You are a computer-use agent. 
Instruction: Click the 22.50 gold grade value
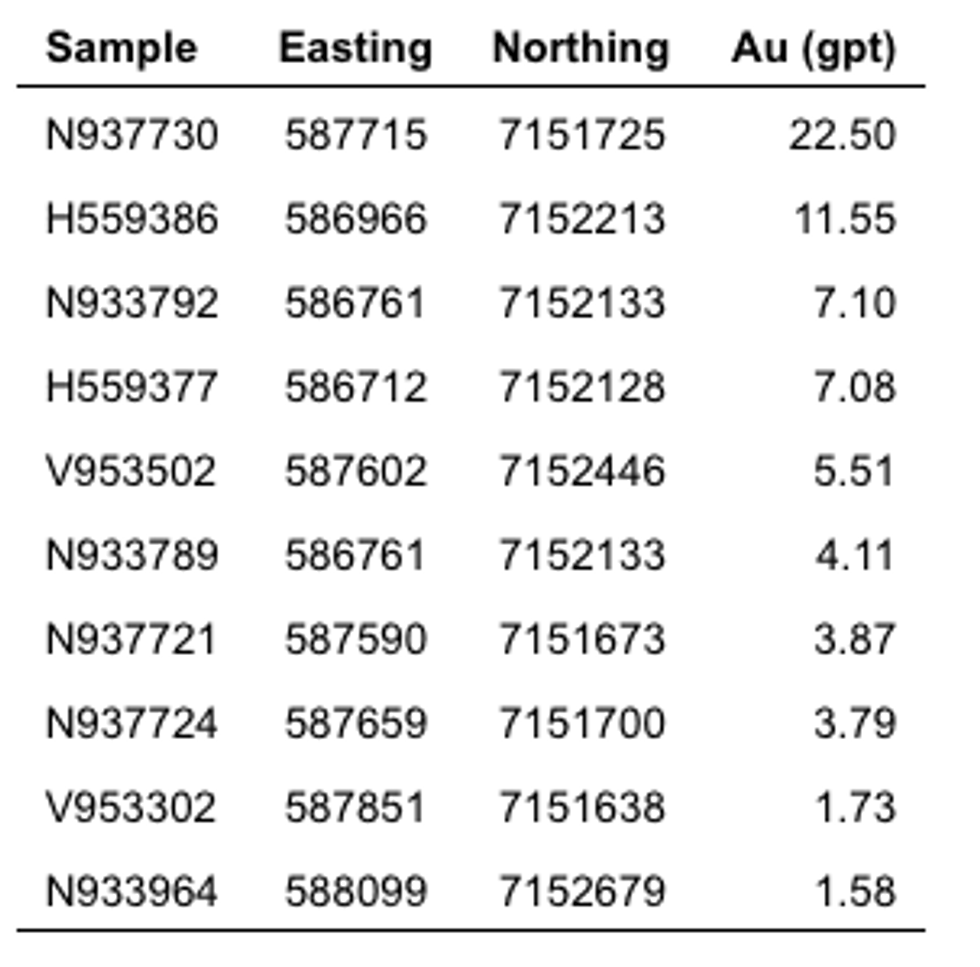pyautogui.click(x=841, y=135)
